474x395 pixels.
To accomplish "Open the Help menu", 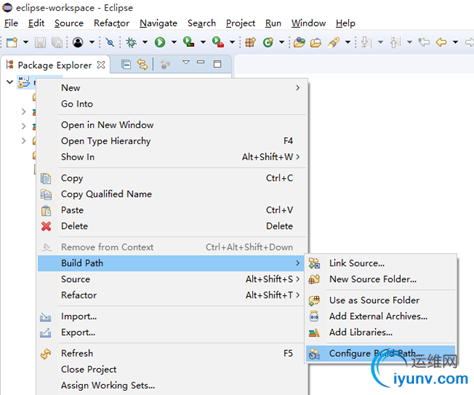I will [345, 23].
